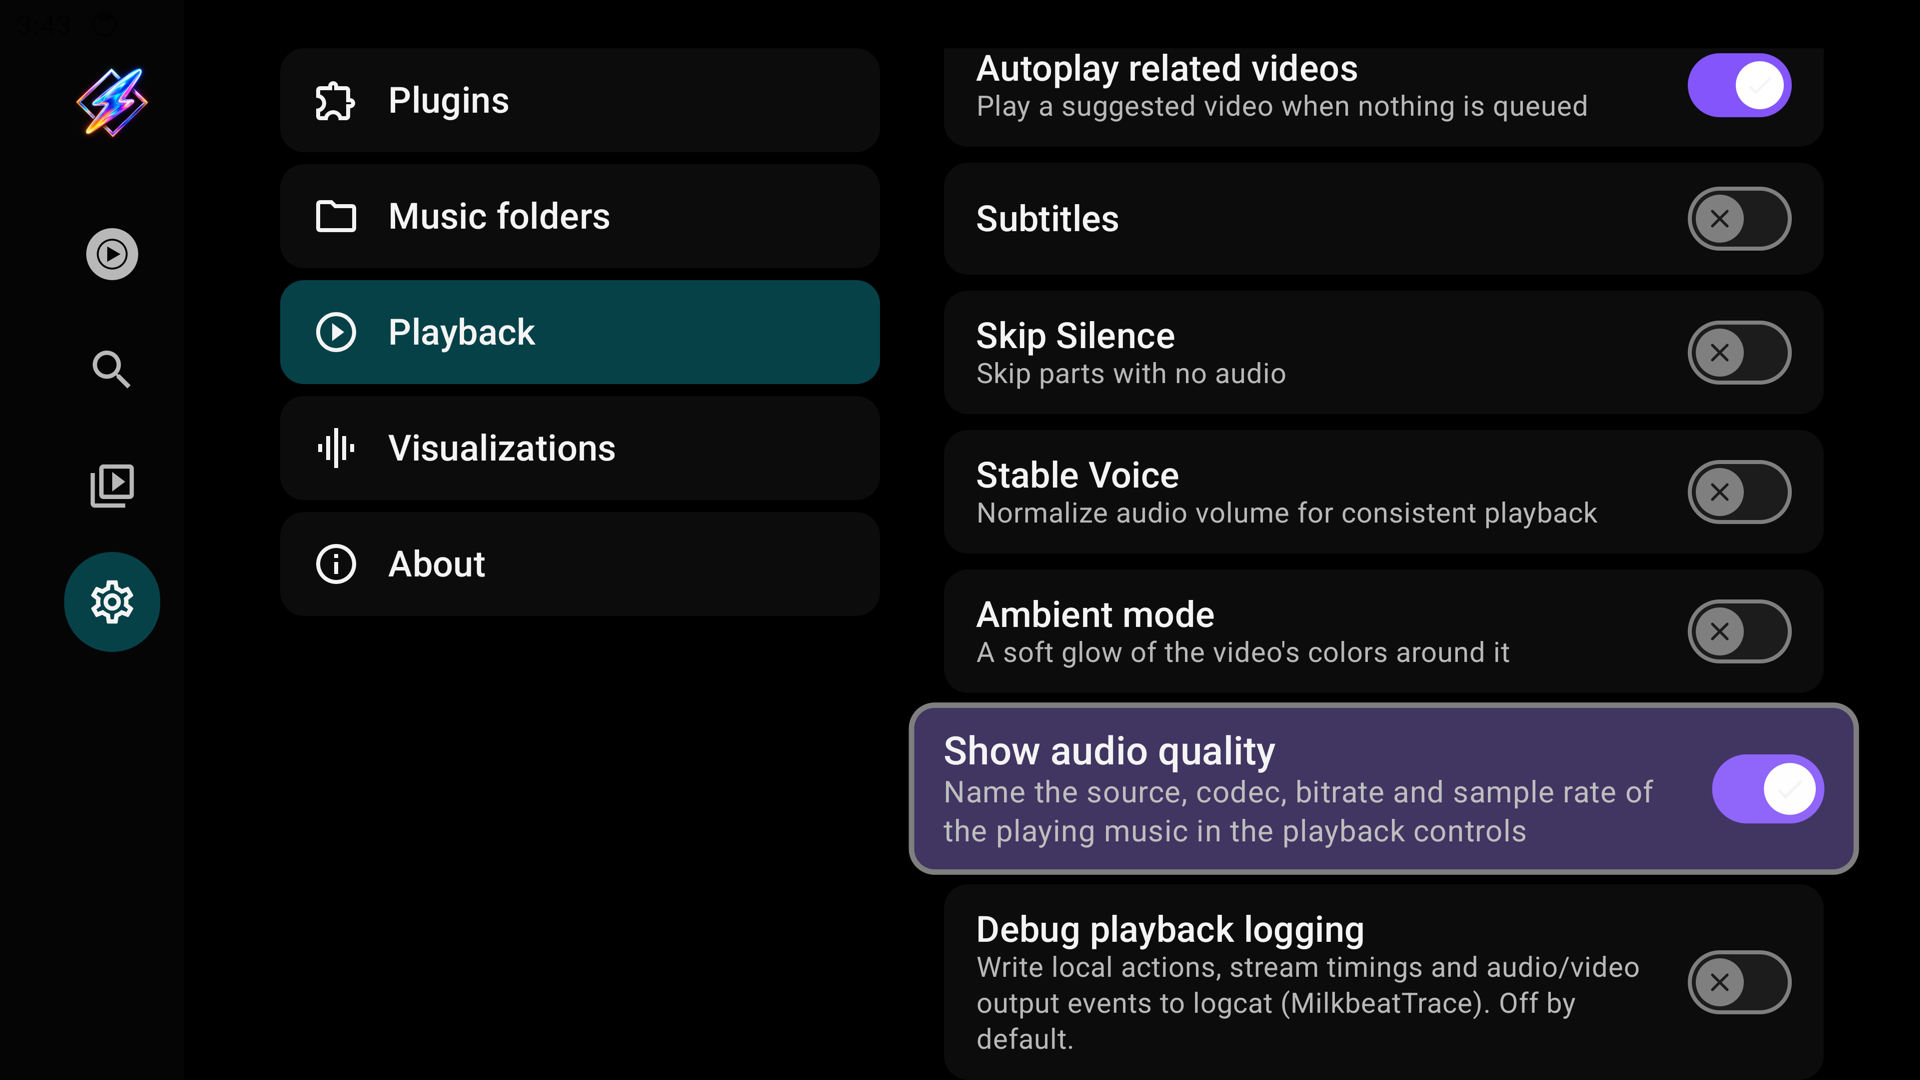Click 'Play a suggested video when nothing is queued'
This screenshot has height=1080, width=1920.
tap(1282, 107)
